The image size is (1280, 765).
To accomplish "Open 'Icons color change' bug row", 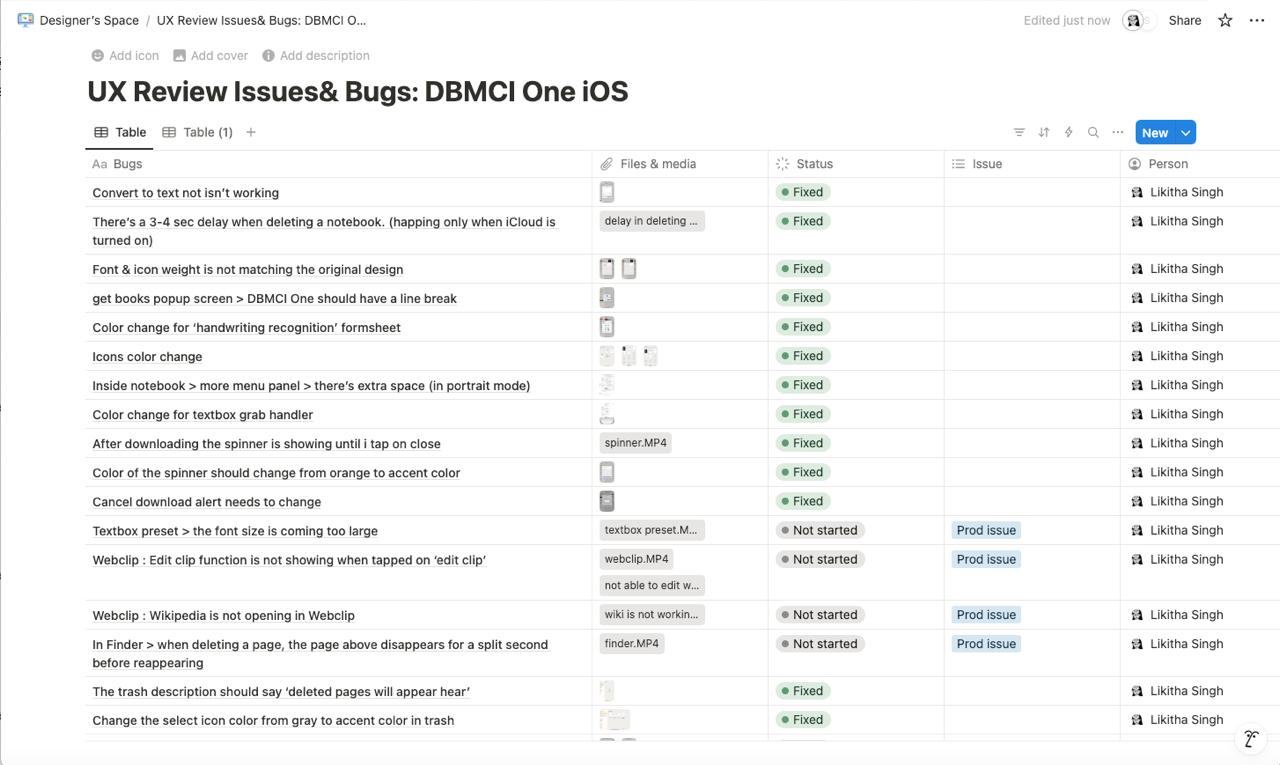I will (x=147, y=357).
